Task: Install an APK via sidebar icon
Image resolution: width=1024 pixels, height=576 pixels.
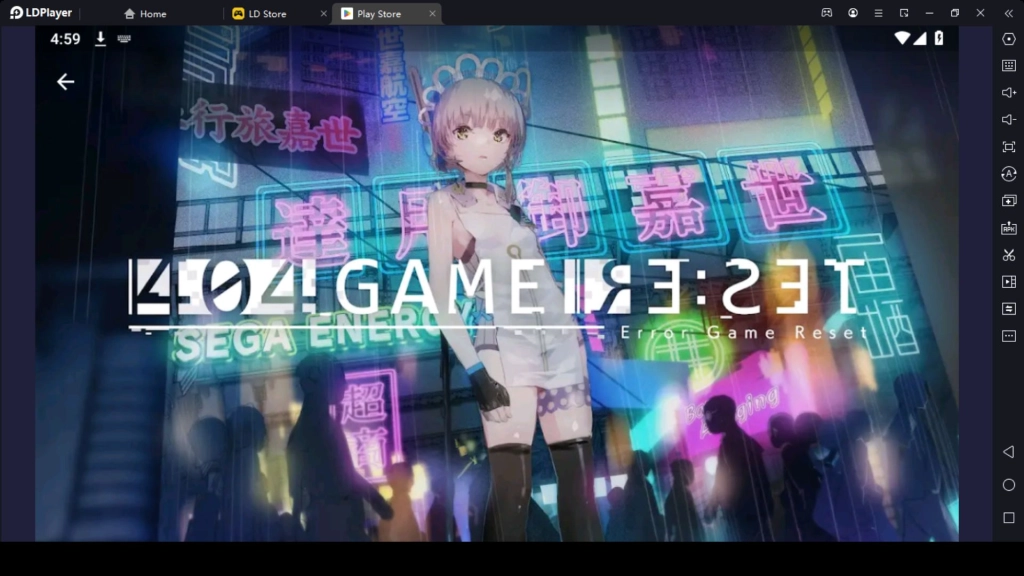Action: 1008,228
